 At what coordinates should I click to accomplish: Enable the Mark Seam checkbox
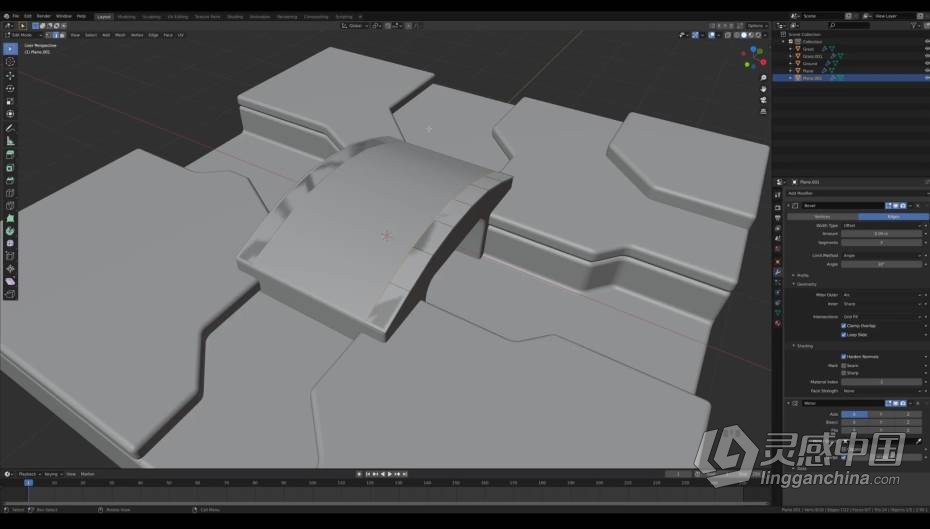click(843, 365)
